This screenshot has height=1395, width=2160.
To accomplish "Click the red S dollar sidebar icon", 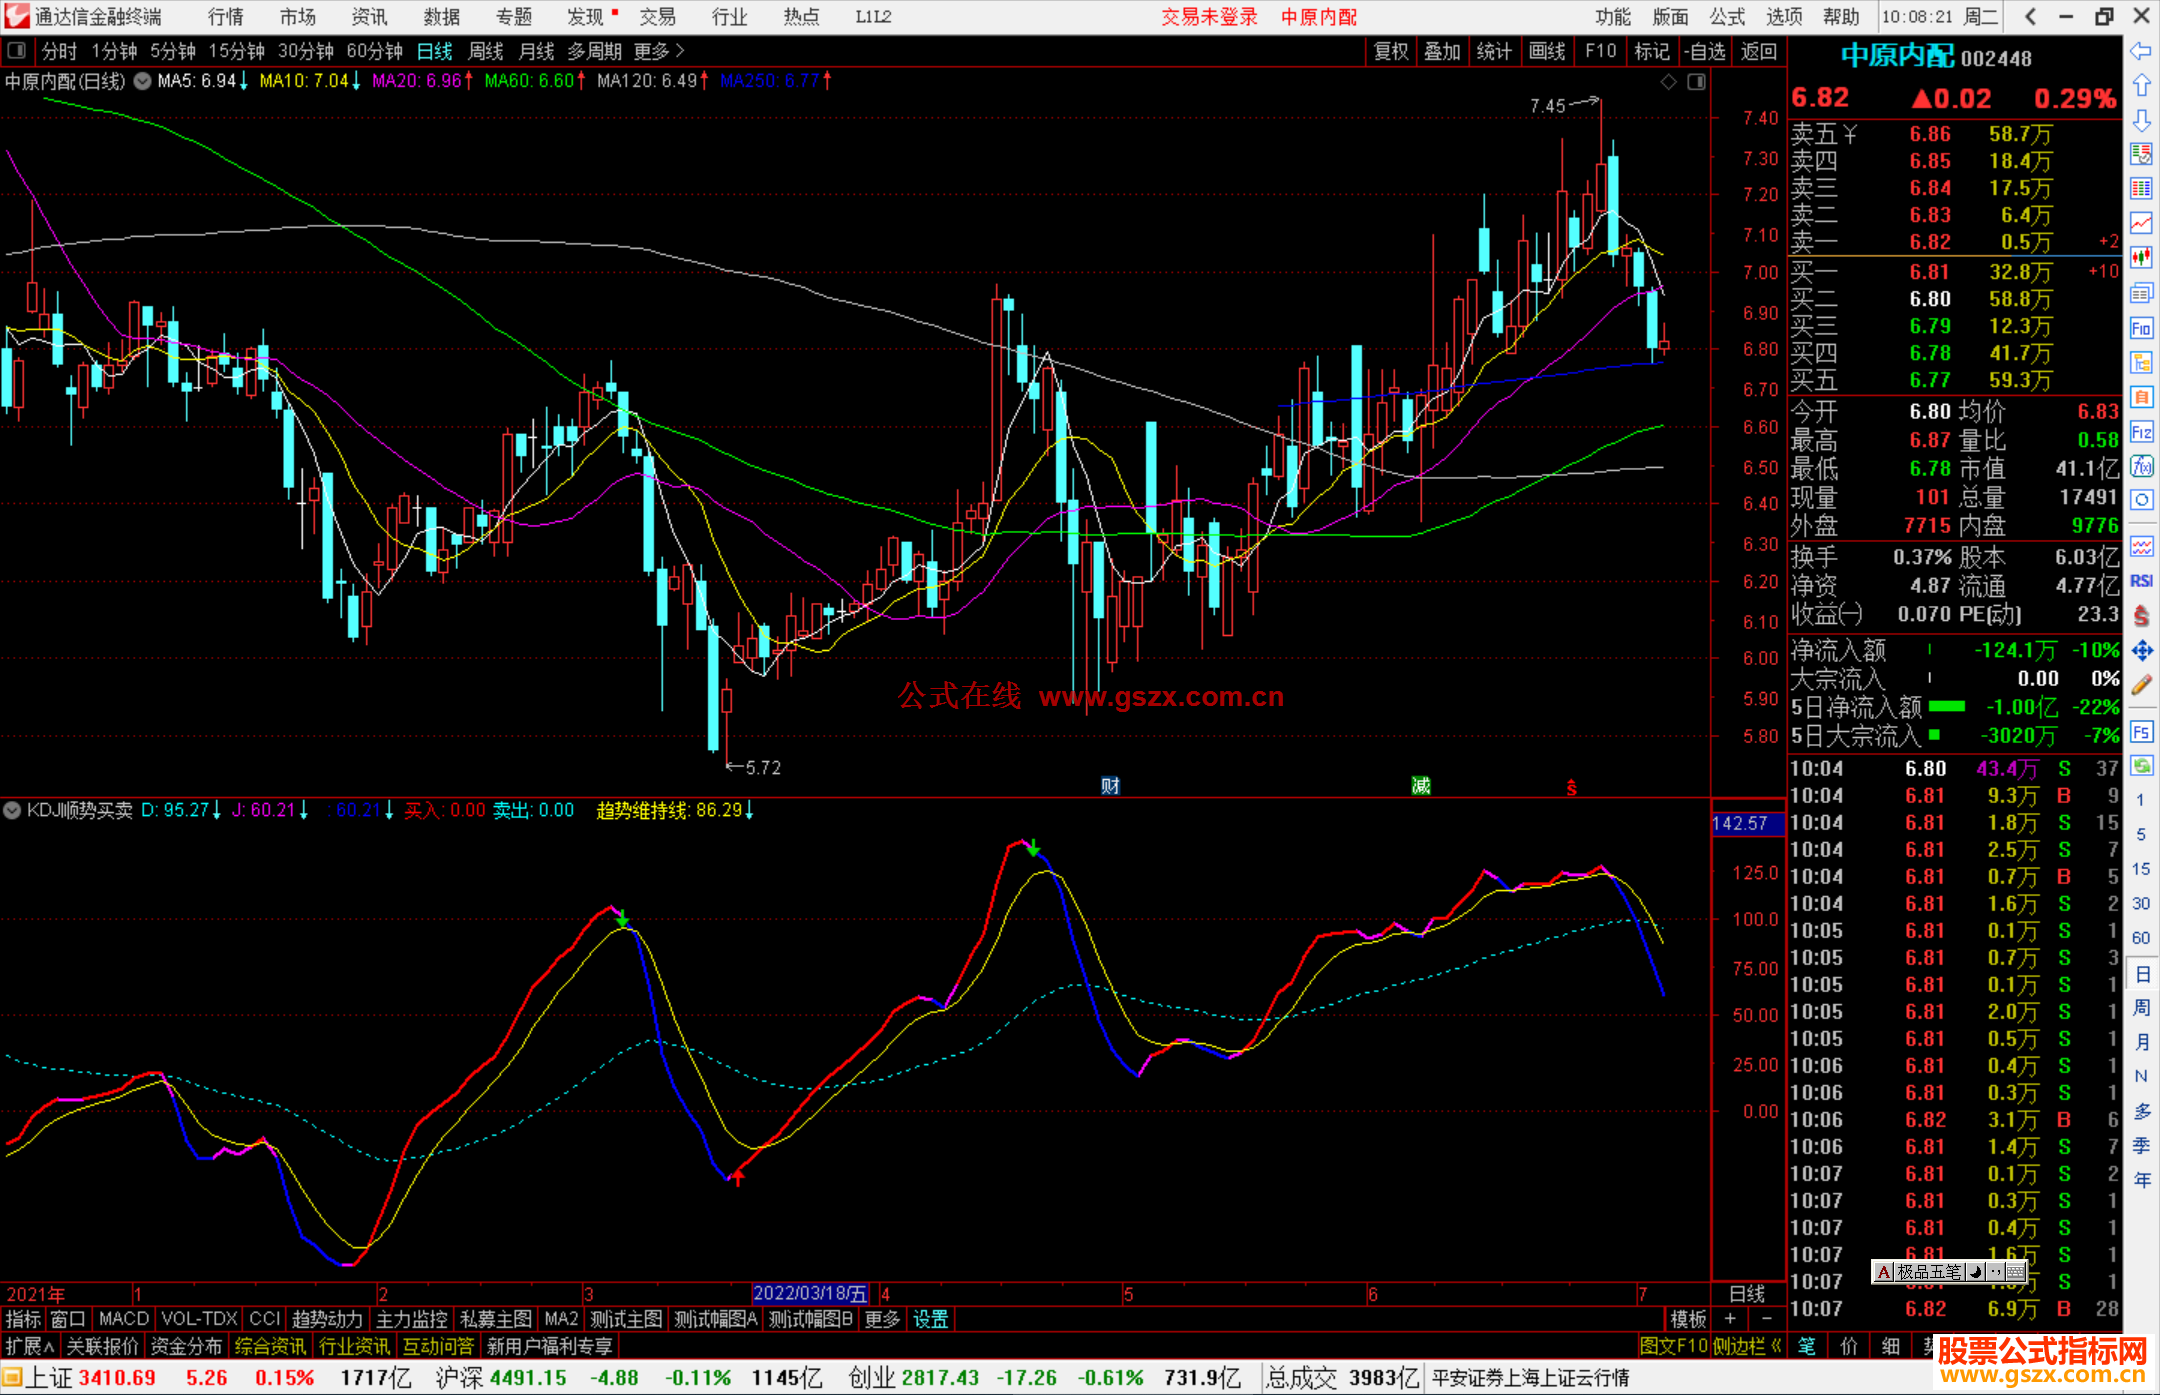I will tap(2141, 616).
